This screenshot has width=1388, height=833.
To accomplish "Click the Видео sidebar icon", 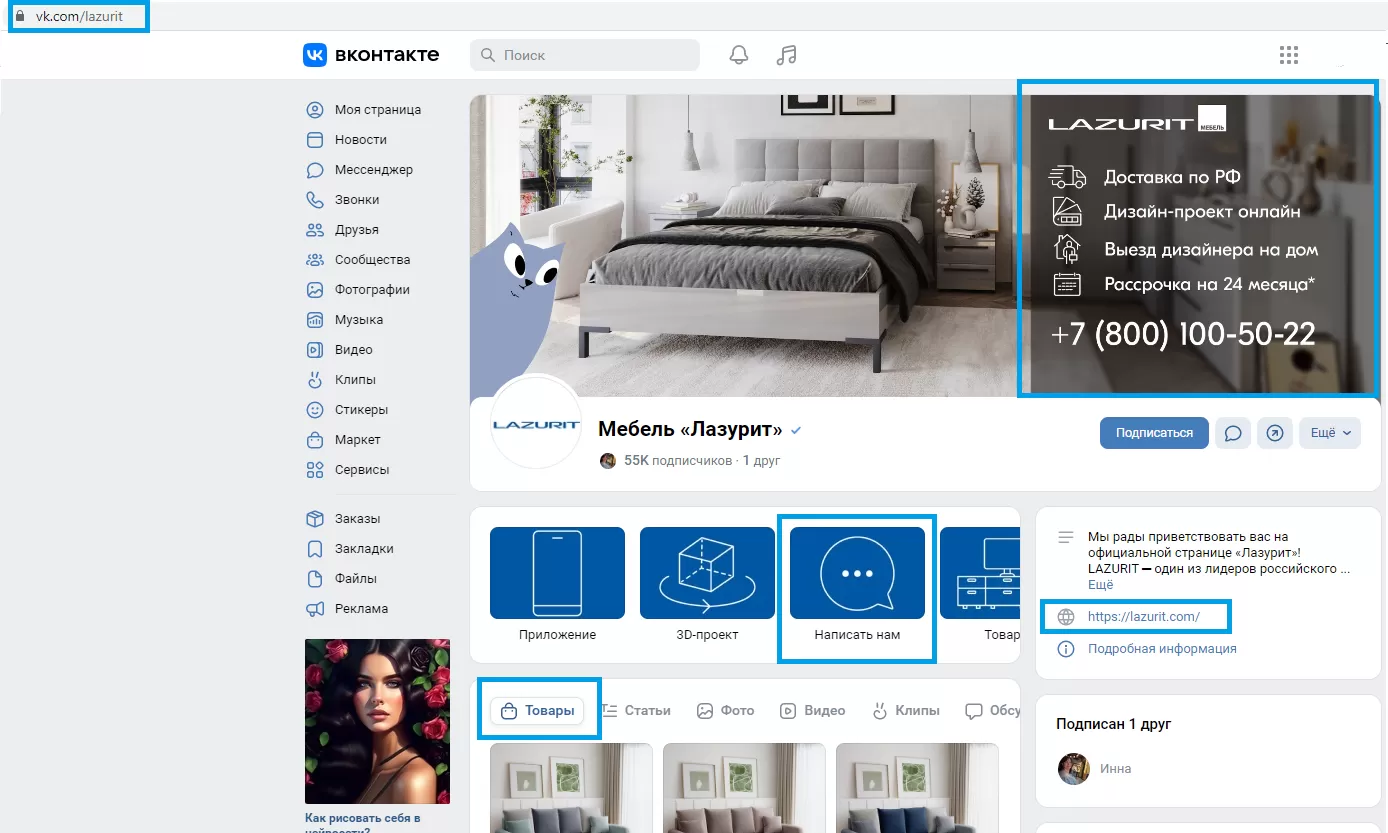I will (x=315, y=350).
